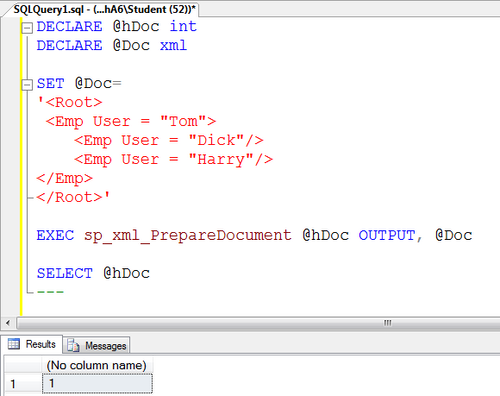Screen dimensions: 500x396
Task: Place cursor on the 'DECLARE @hDoc int' line
Action: [x=117, y=27]
